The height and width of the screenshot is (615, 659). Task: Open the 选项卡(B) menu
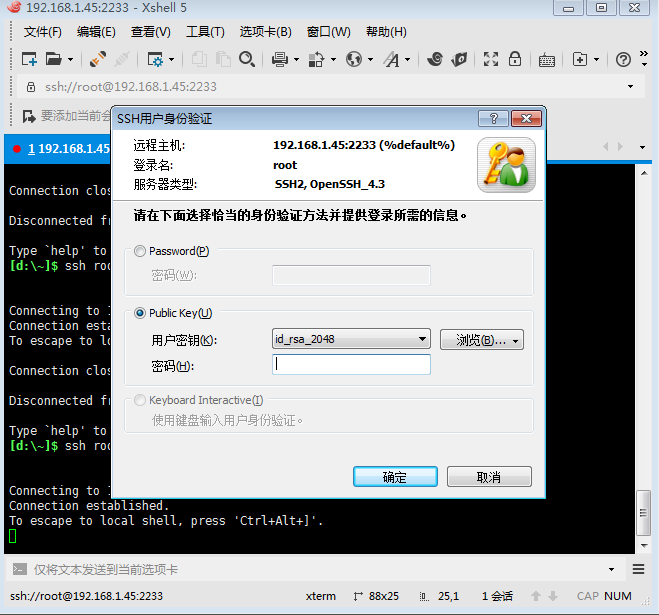tap(266, 32)
